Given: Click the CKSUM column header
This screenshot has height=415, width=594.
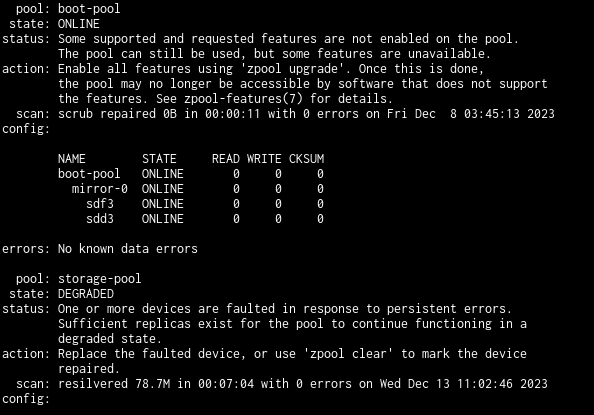Looking at the screenshot, I should coord(306,159).
